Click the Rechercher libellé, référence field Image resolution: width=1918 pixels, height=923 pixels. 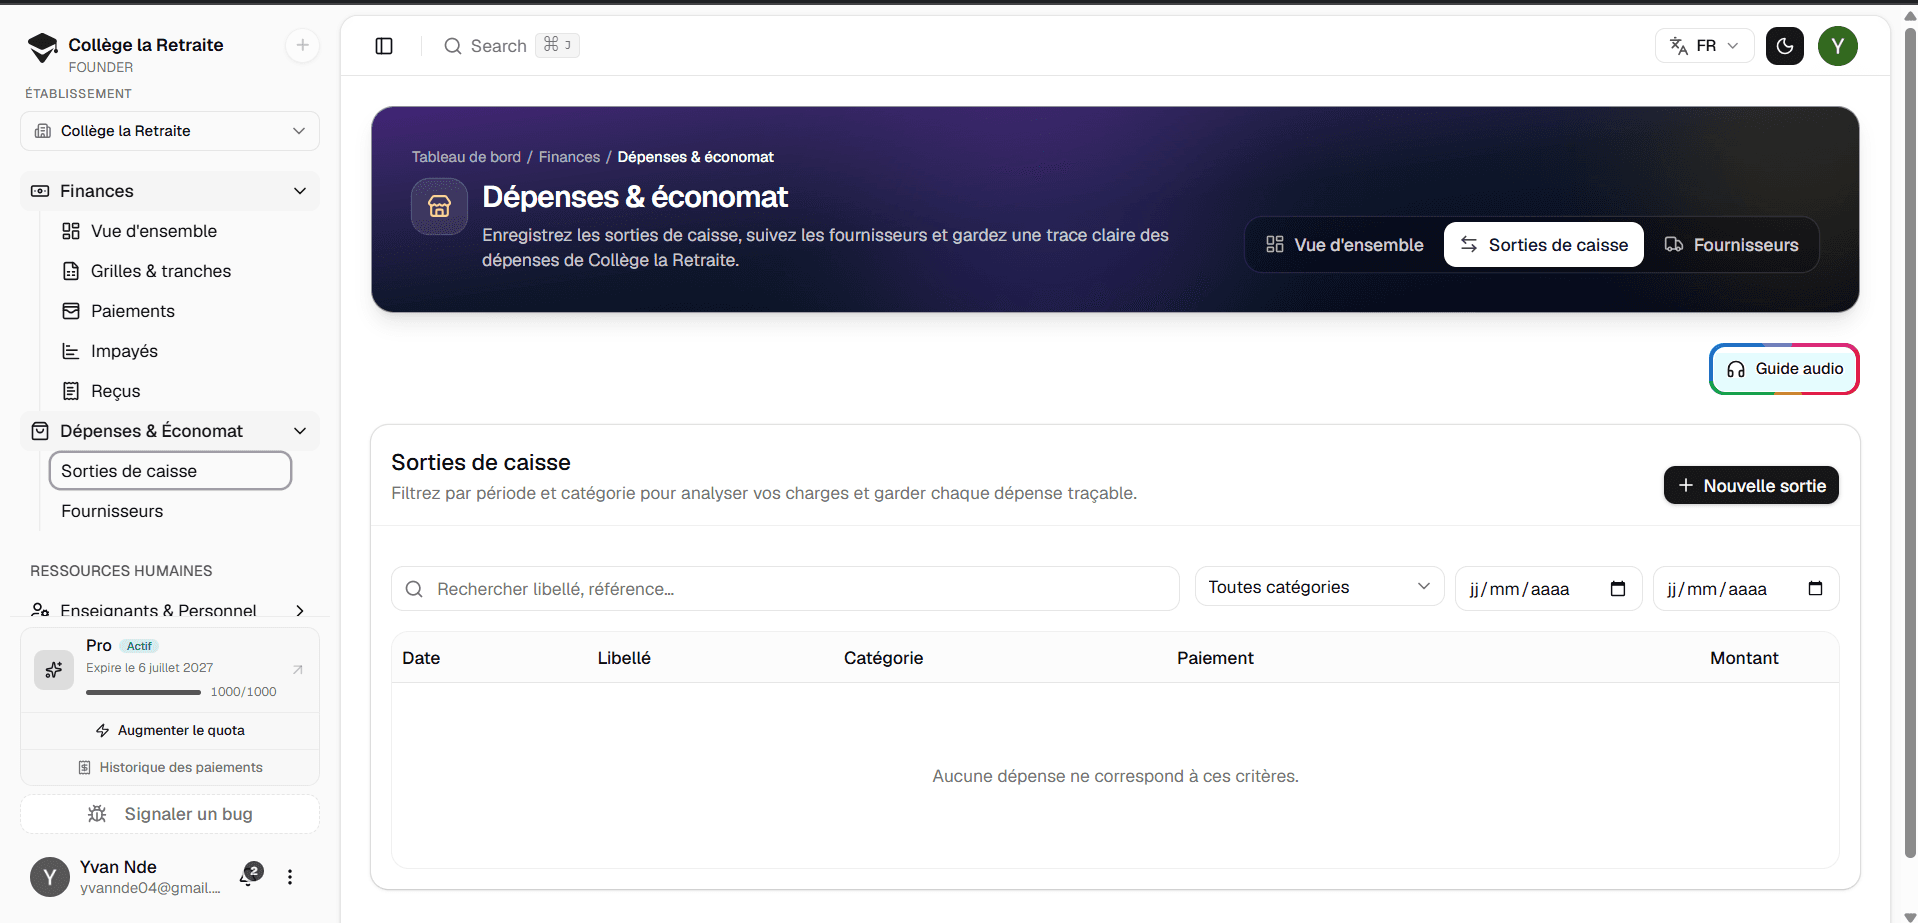(785, 589)
